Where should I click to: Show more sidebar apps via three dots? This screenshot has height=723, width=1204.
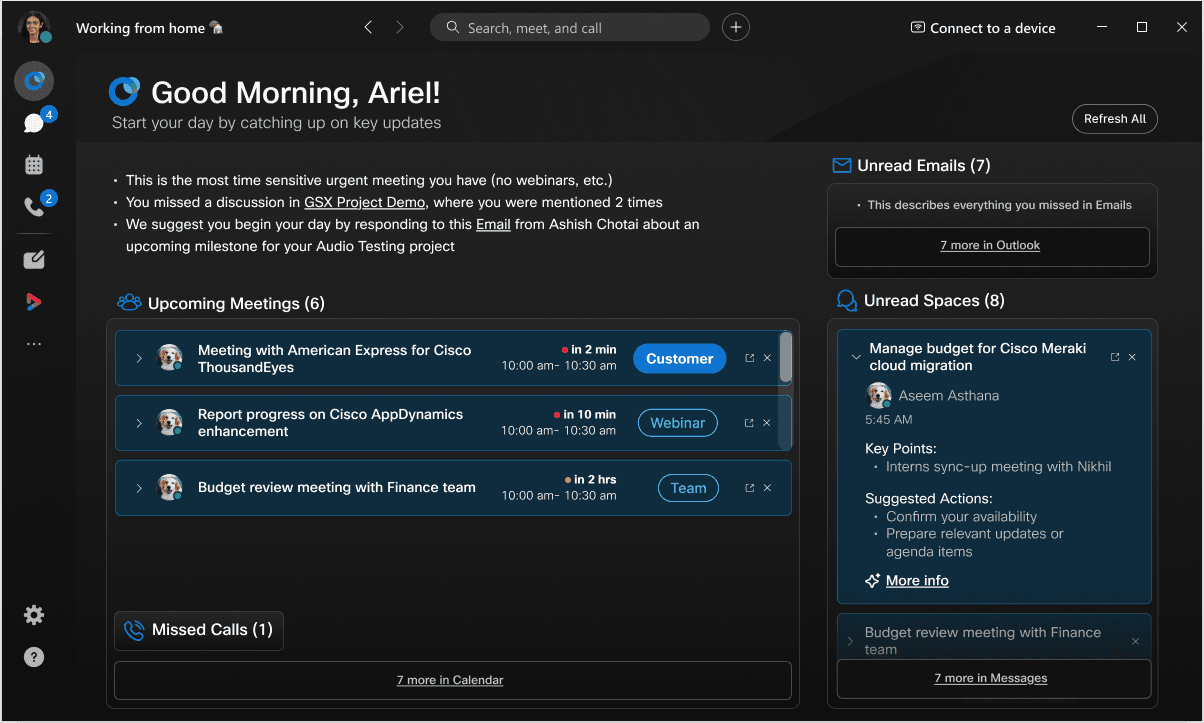34,344
